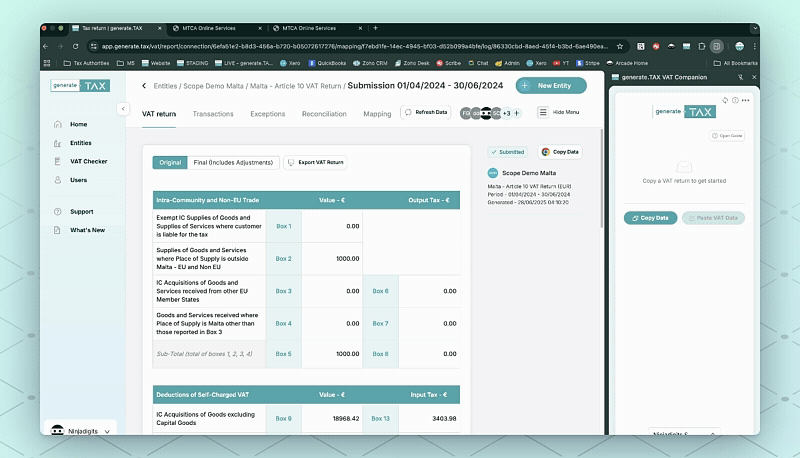Screen dimensions: 800x458
Task: Open Home from the left sidebar
Action: 77,124
